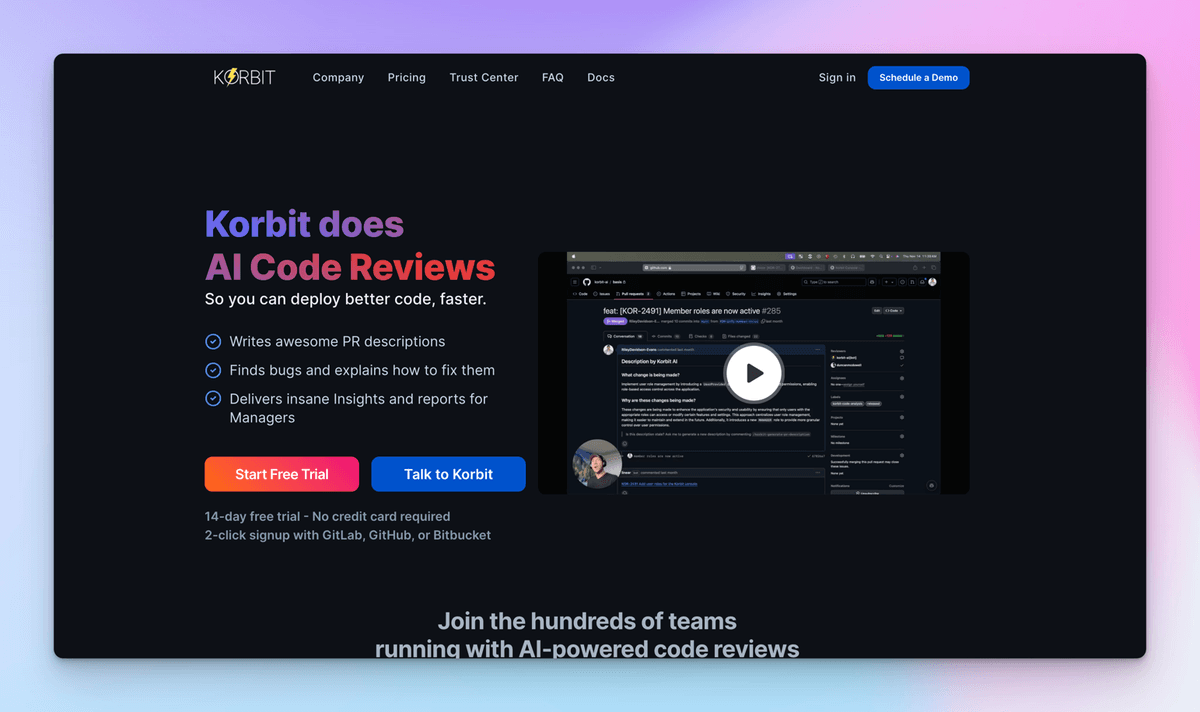Click the battery icon in the macOS menu bar

(x=860, y=255)
